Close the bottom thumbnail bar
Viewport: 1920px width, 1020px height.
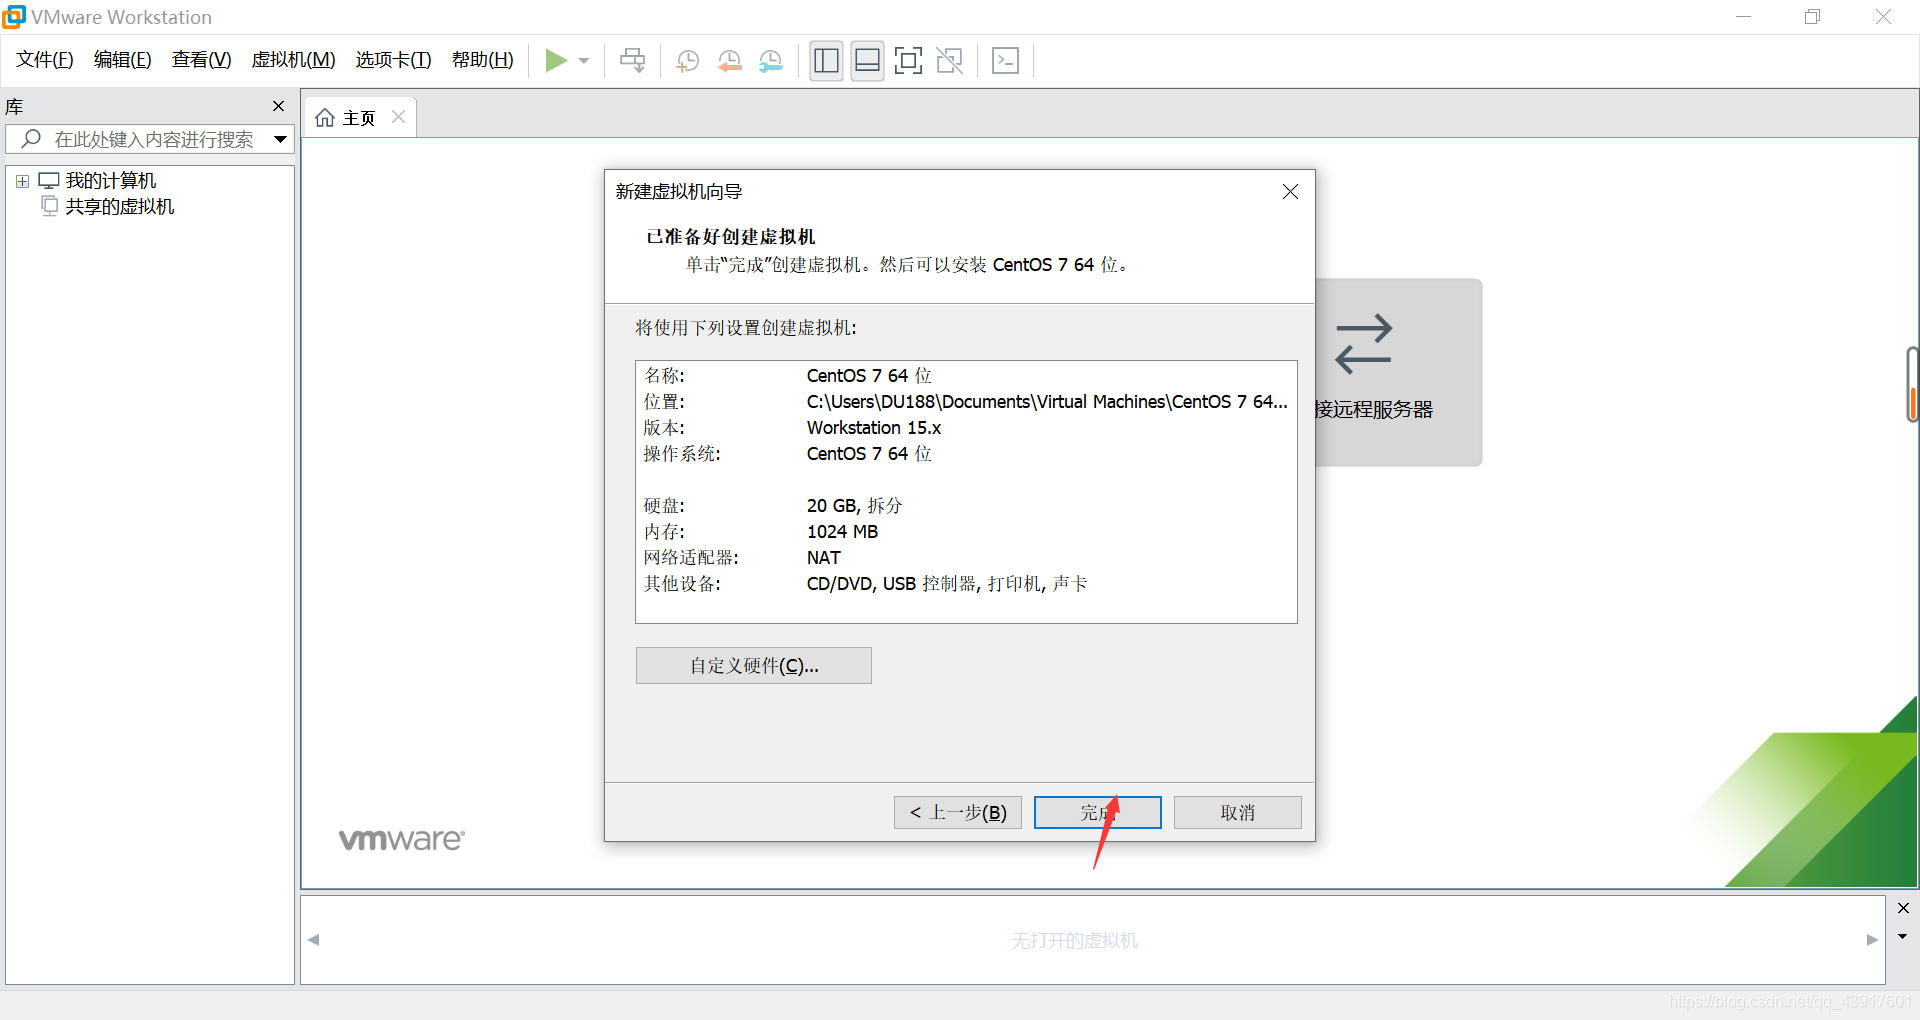click(x=1903, y=908)
